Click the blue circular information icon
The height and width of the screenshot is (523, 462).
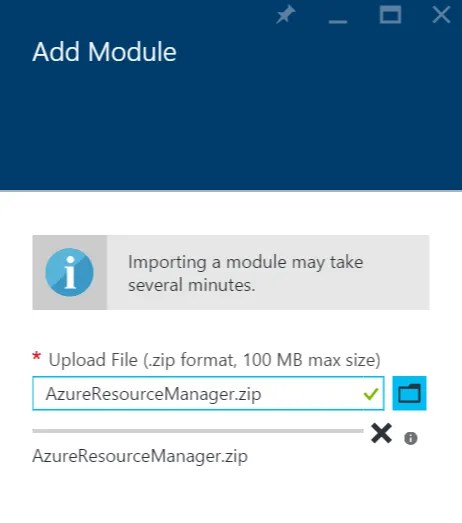pos(69,272)
